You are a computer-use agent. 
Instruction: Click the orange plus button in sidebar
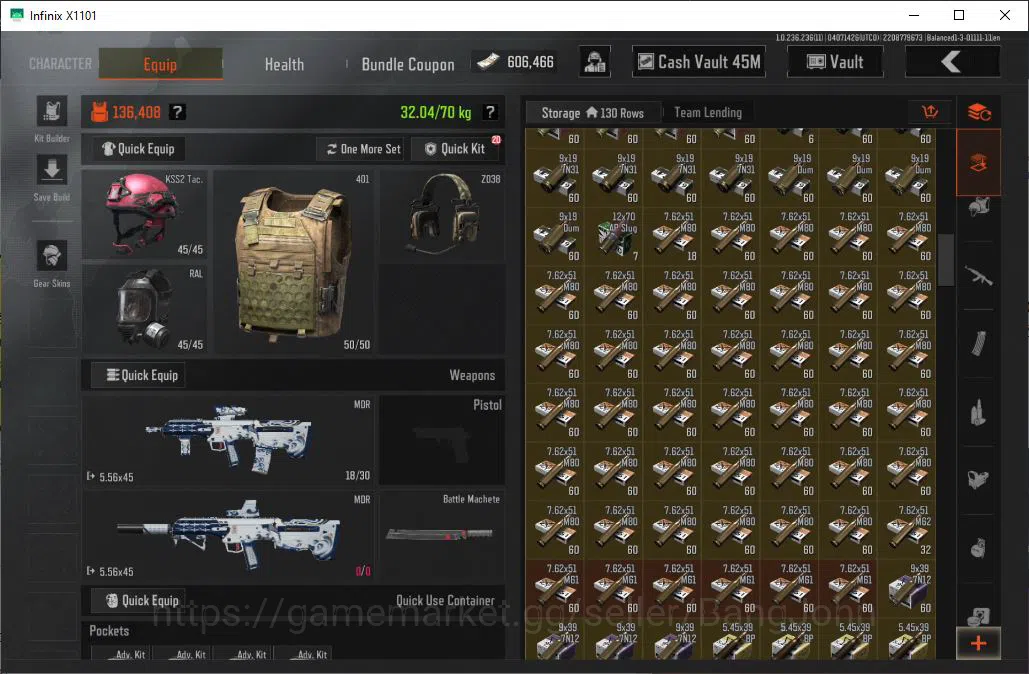tap(978, 643)
